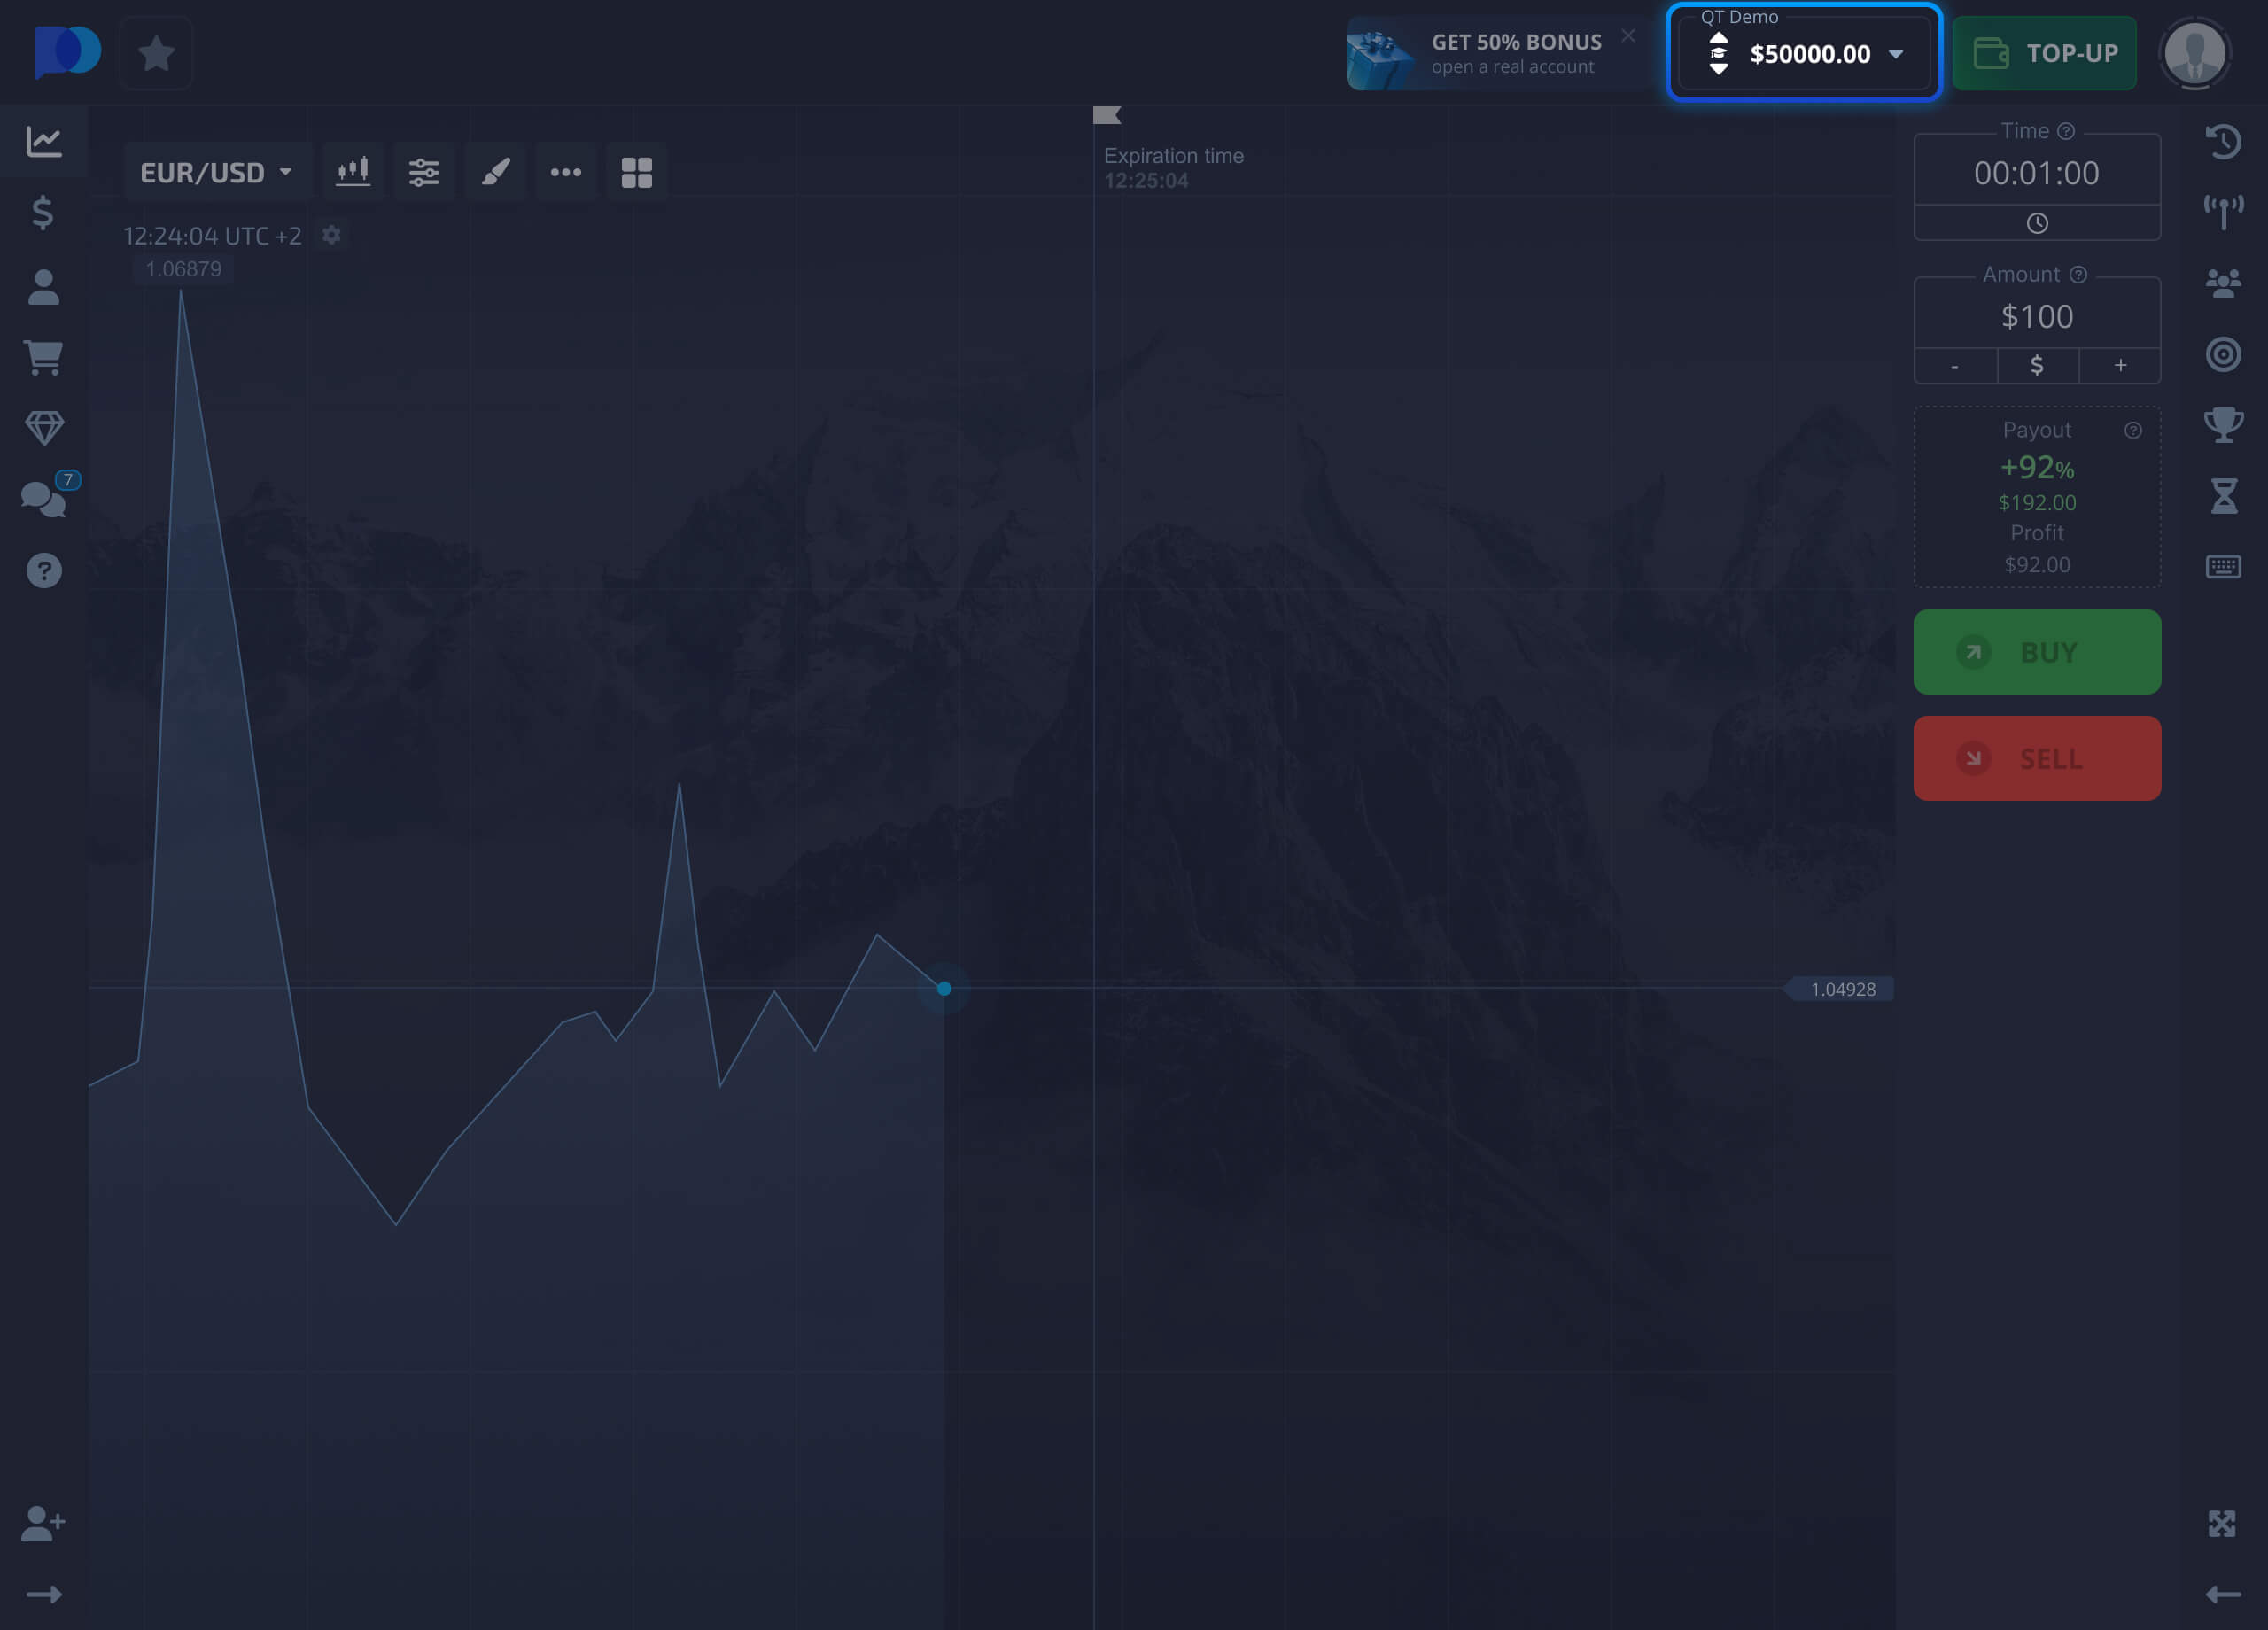Image resolution: width=2268 pixels, height=1630 pixels.
Task: Expand the QT Demo balance dropdown
Action: click(x=1895, y=55)
